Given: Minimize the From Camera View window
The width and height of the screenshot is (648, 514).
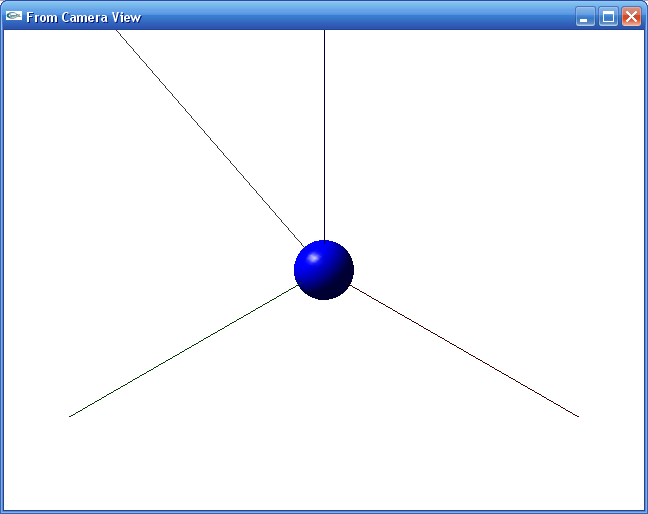Looking at the screenshot, I should point(585,17).
